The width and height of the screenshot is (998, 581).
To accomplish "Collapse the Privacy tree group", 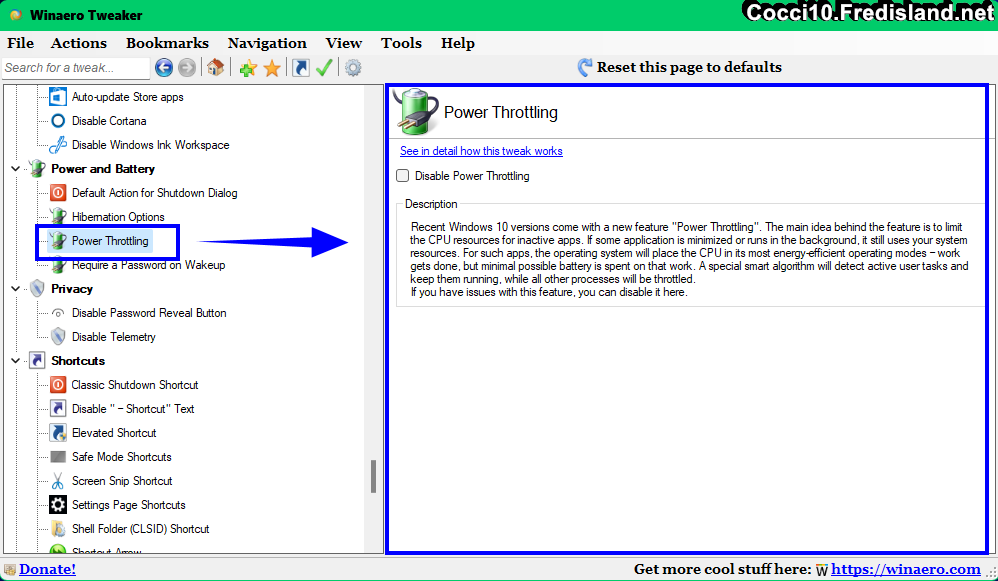I will click(15, 289).
